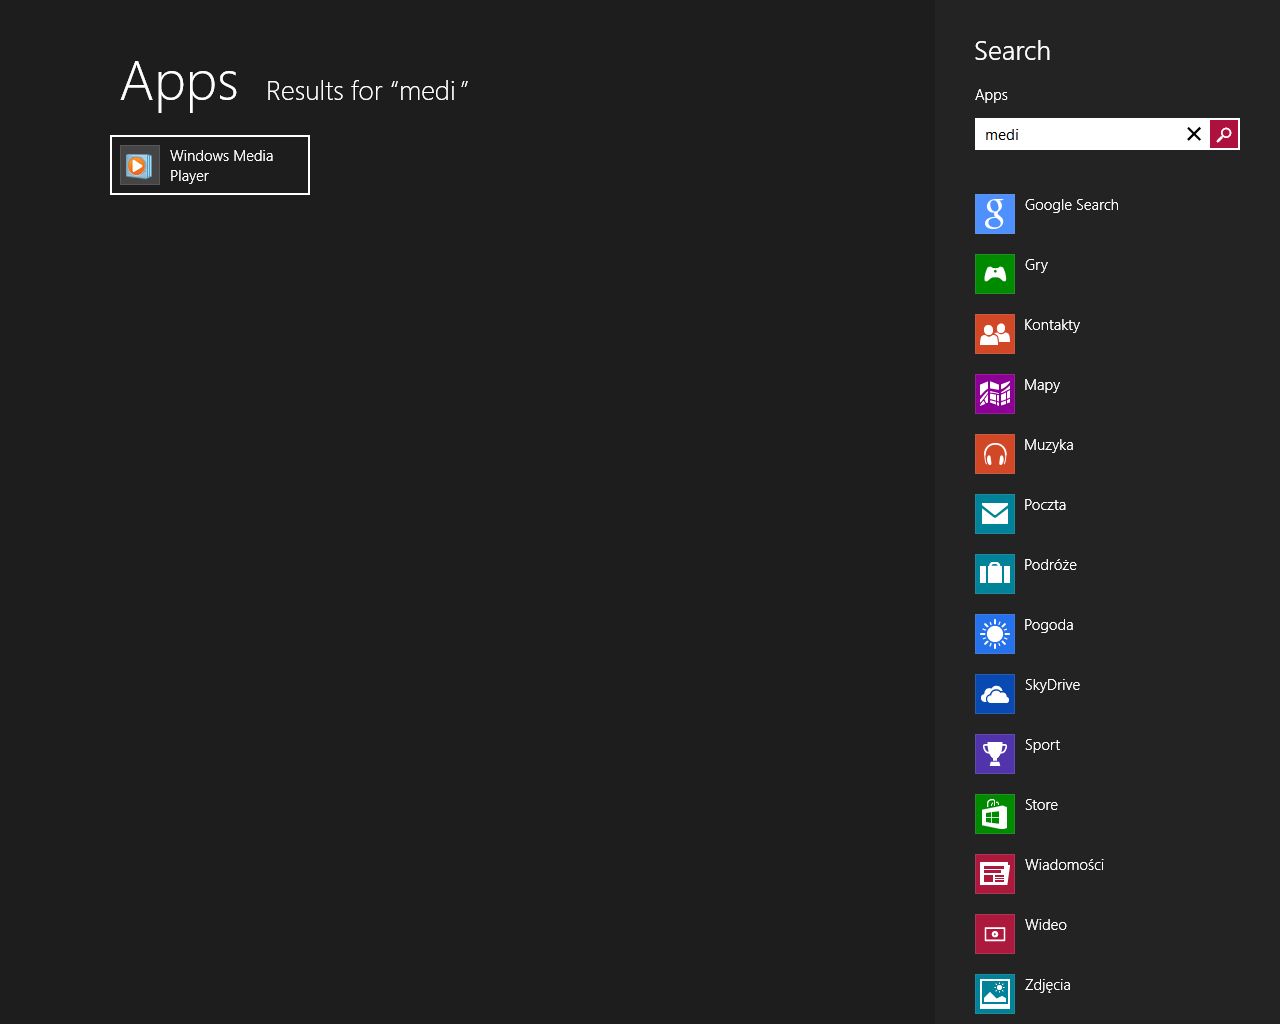Click the Wiadomości label

1064,865
